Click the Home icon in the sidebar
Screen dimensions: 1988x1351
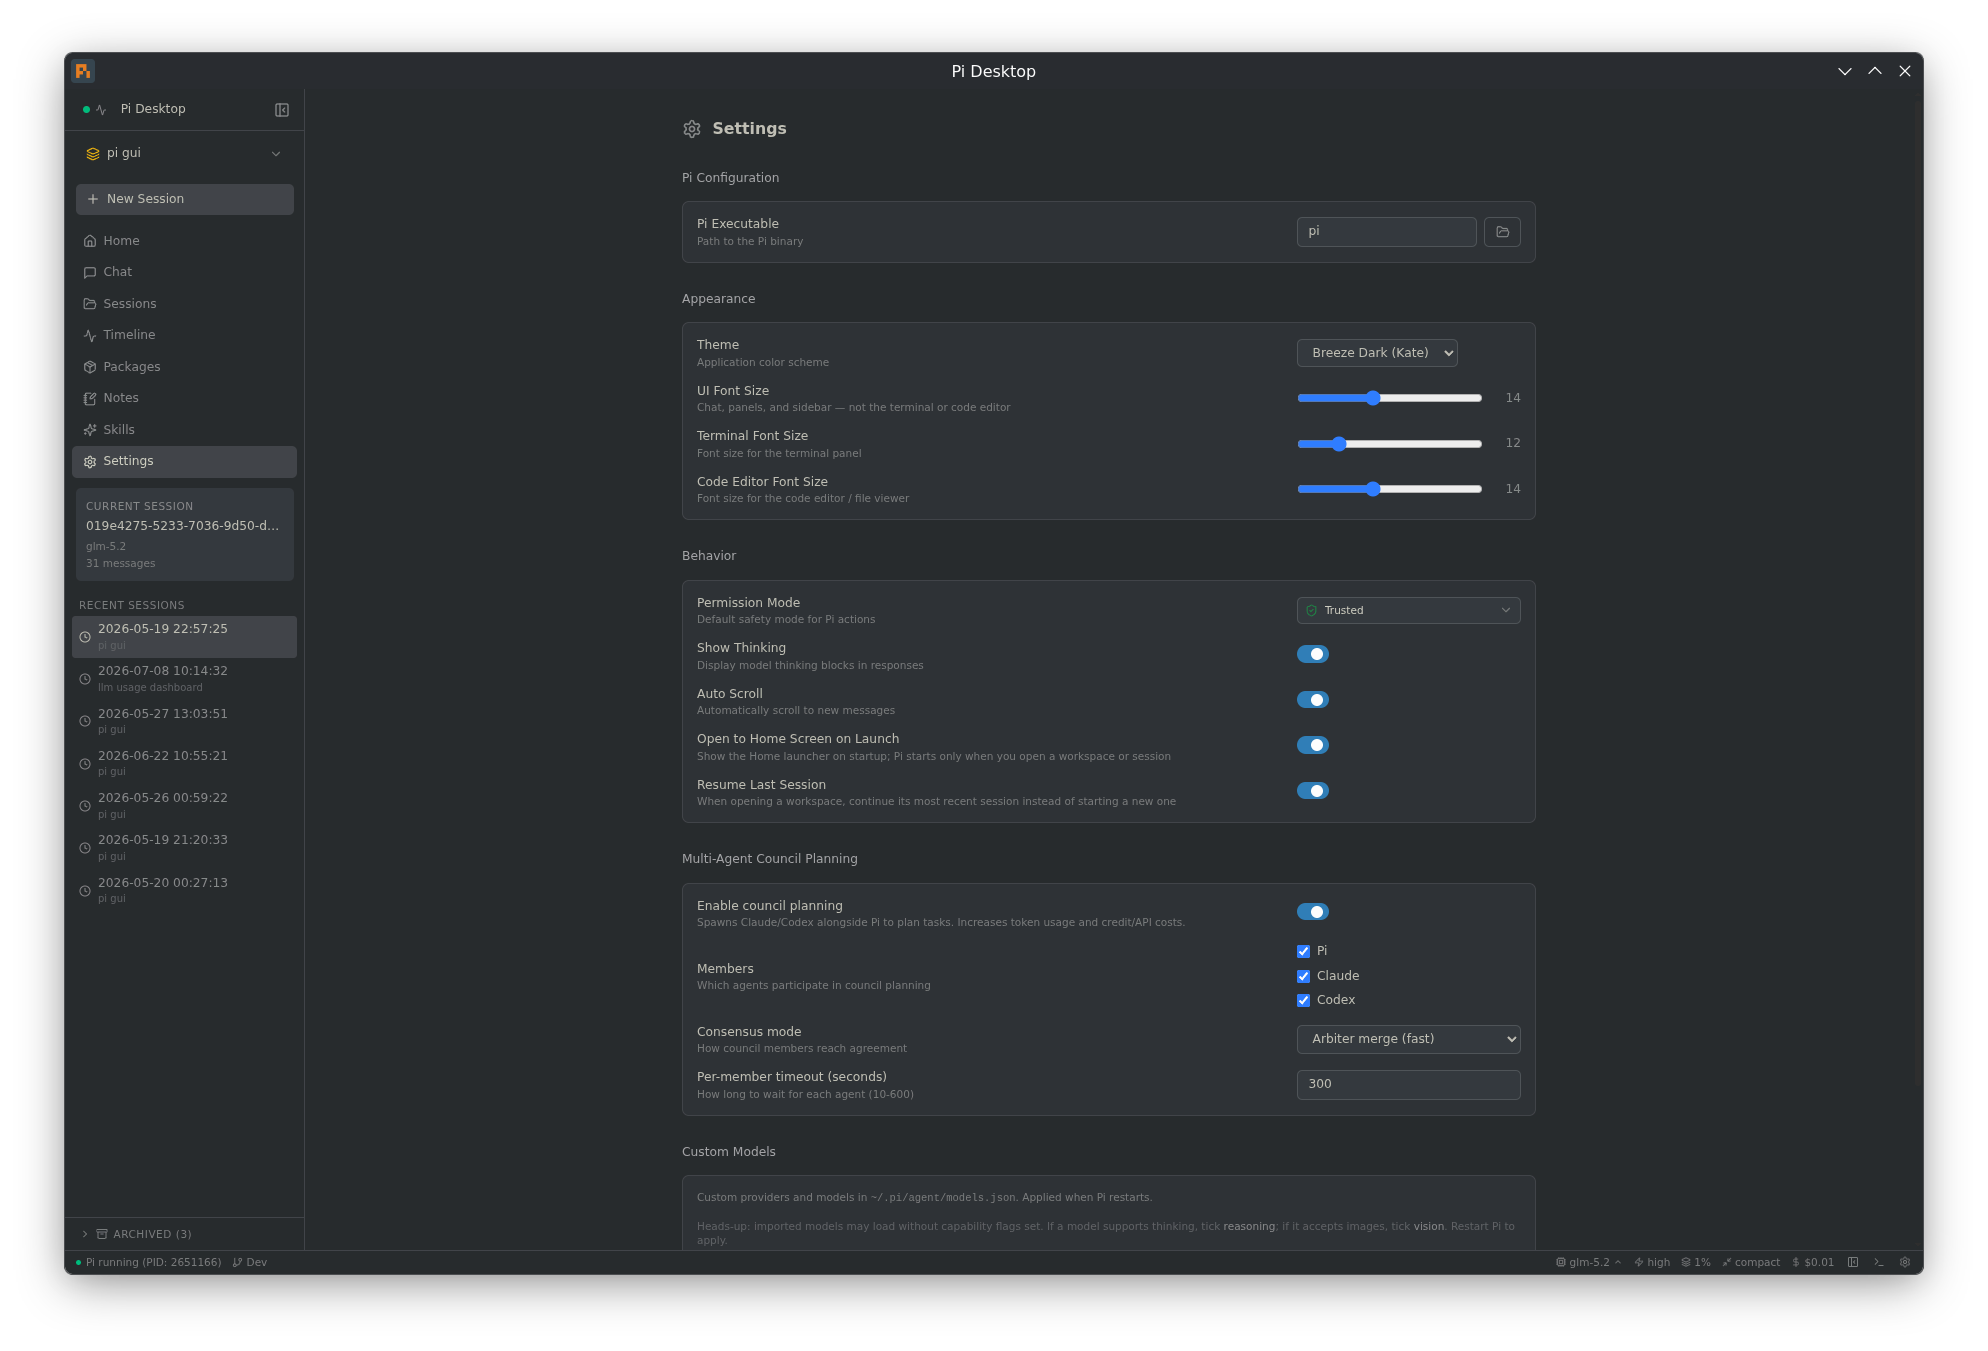coord(90,241)
